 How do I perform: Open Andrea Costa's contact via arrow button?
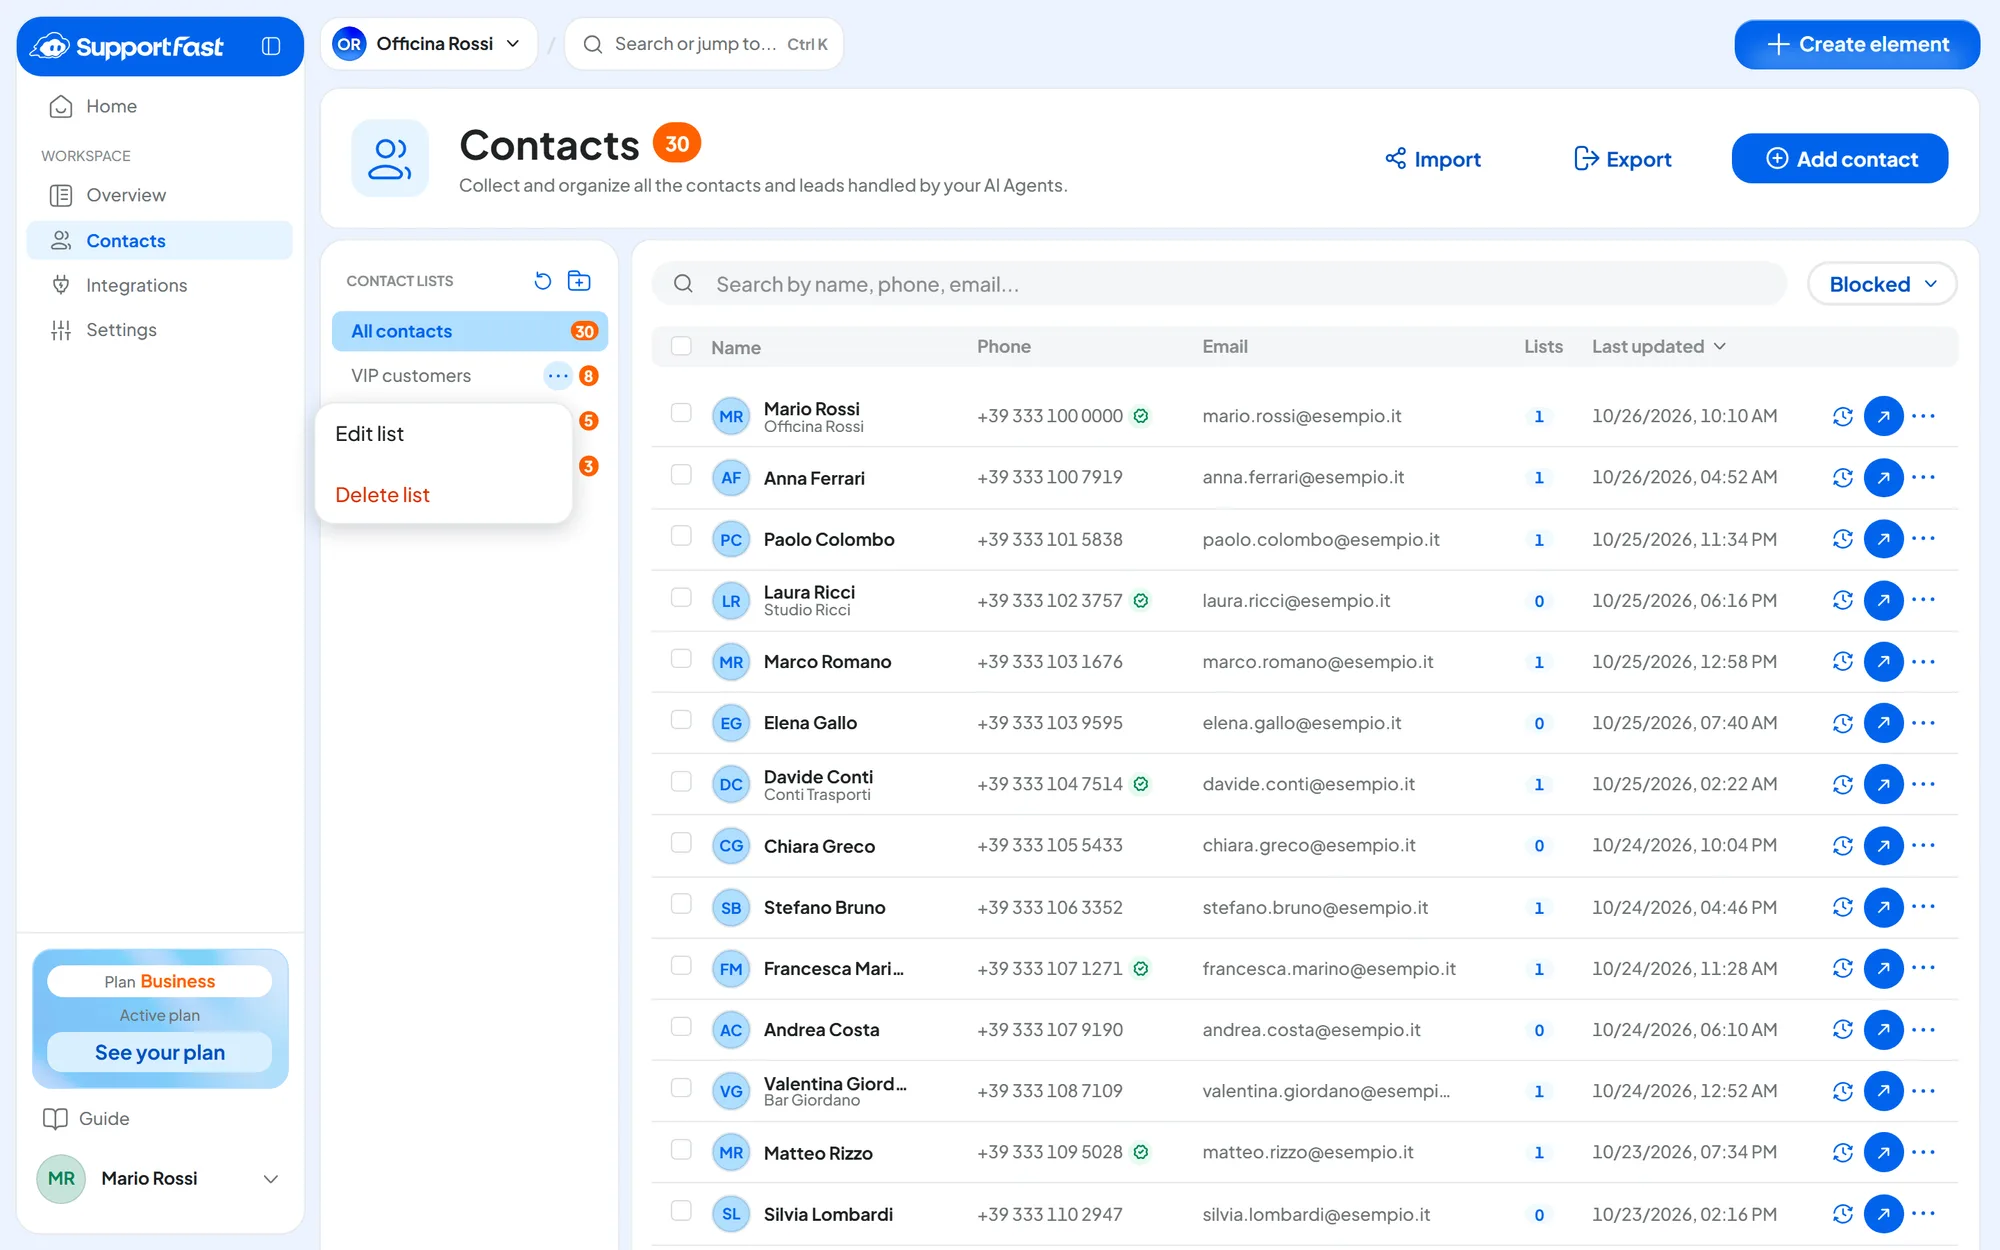[x=1883, y=1030]
